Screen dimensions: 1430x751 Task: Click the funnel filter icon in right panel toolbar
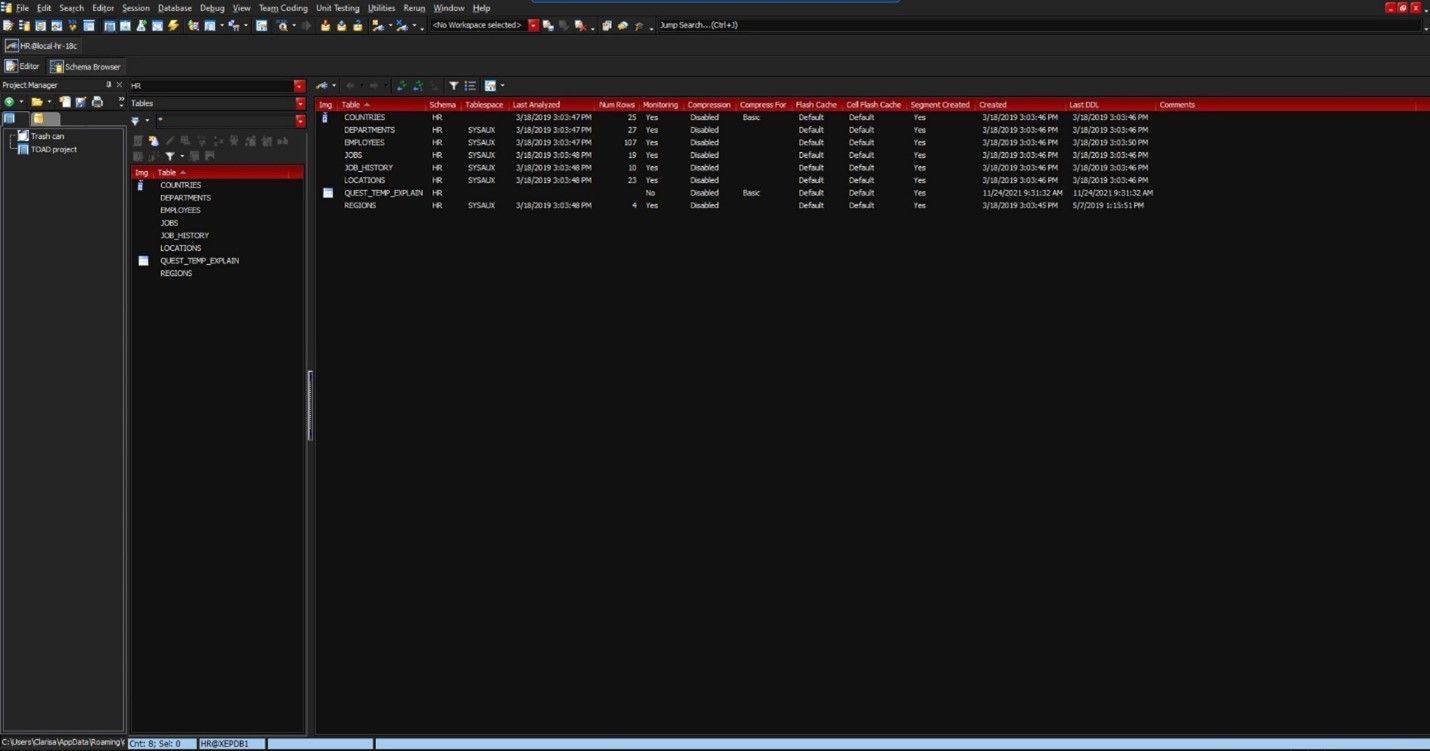(453, 86)
